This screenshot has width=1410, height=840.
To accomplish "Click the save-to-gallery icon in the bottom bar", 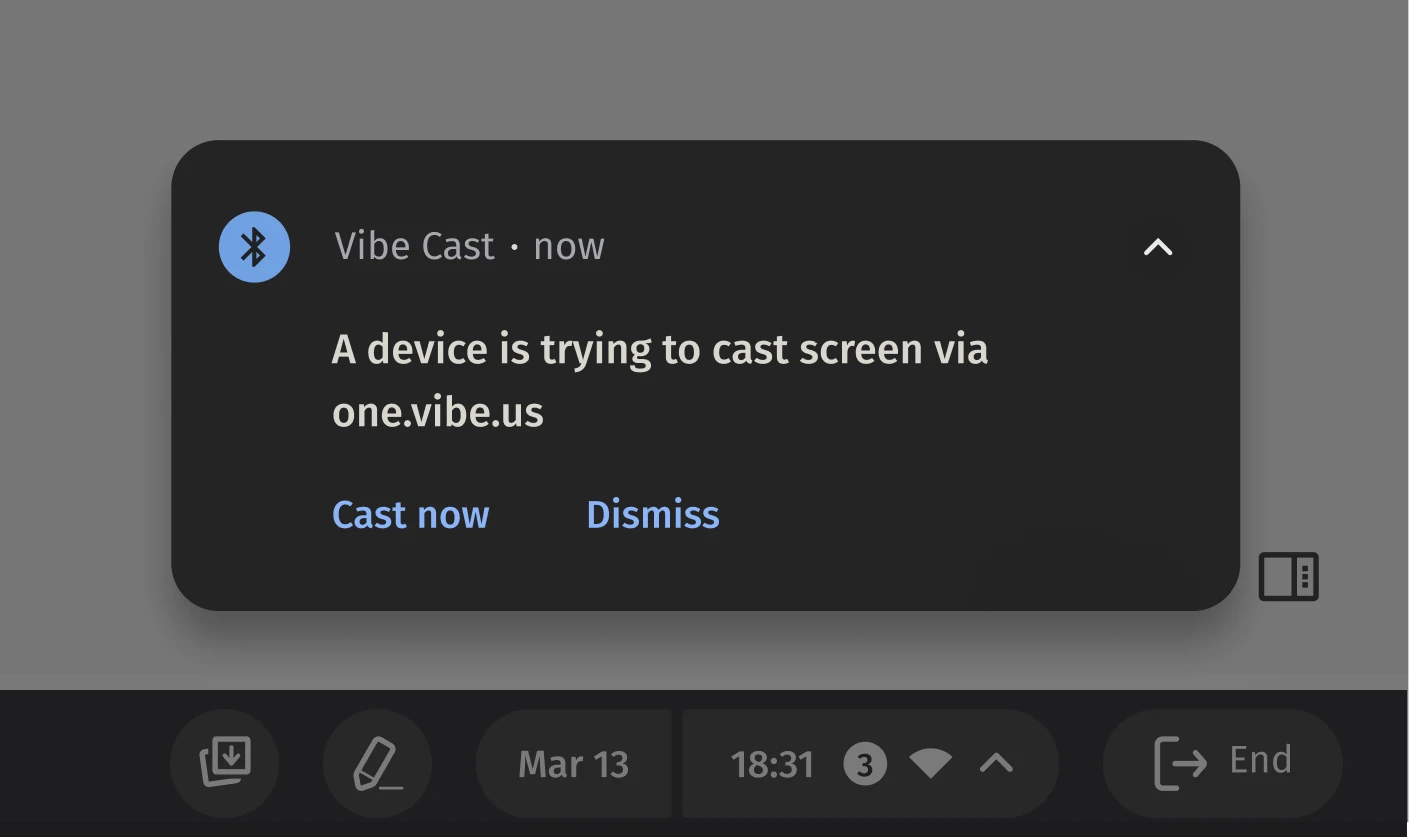I will pos(225,763).
